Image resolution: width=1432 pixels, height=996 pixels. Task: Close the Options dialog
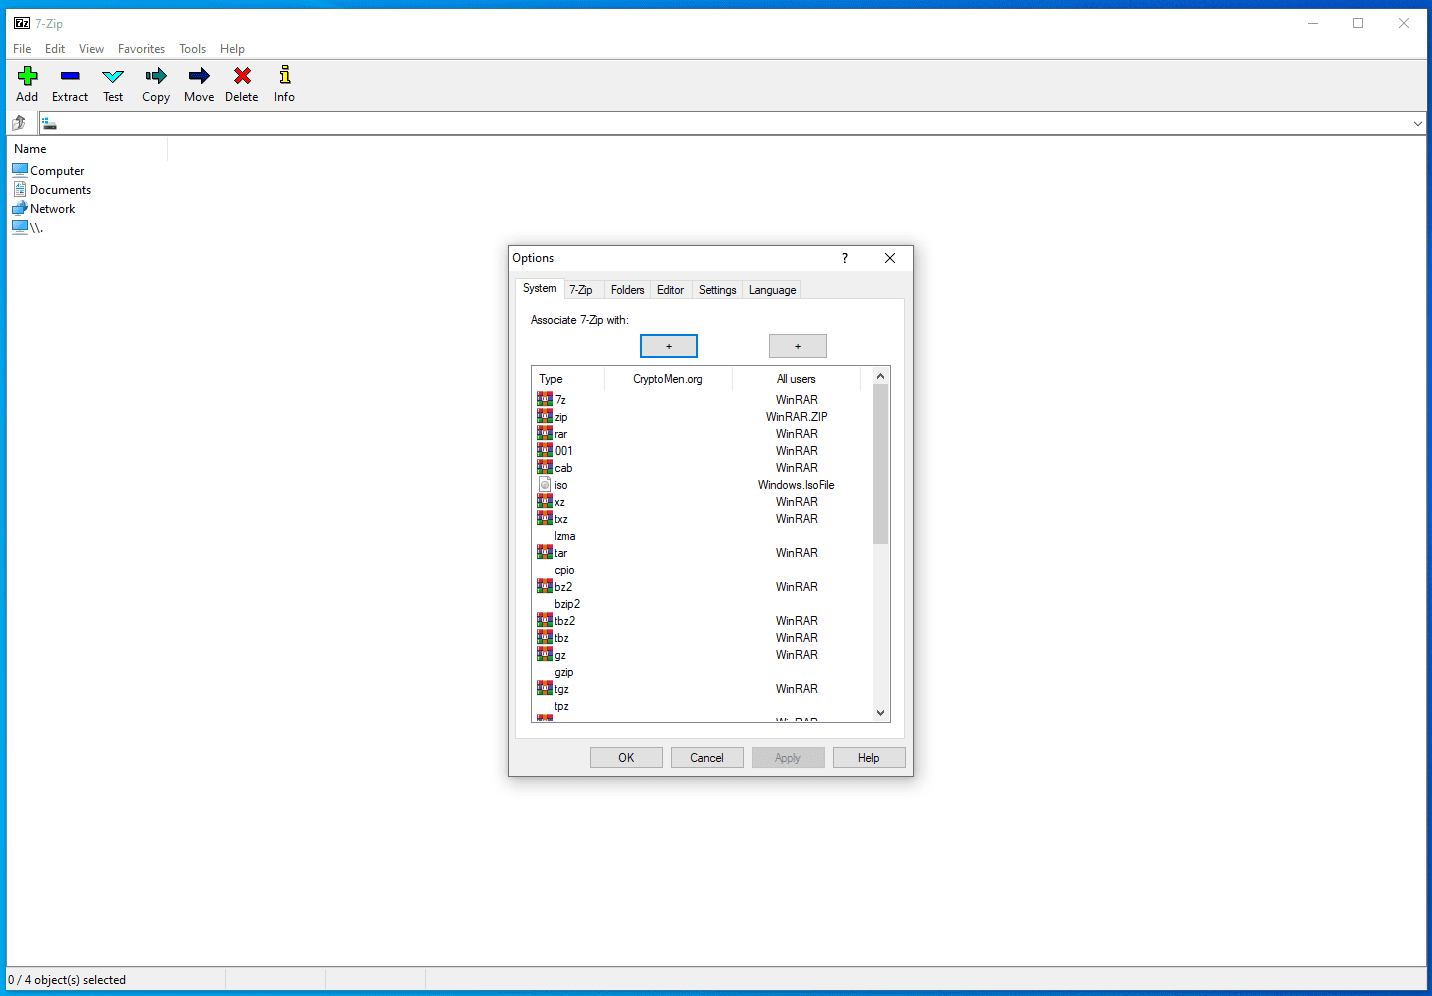click(890, 258)
